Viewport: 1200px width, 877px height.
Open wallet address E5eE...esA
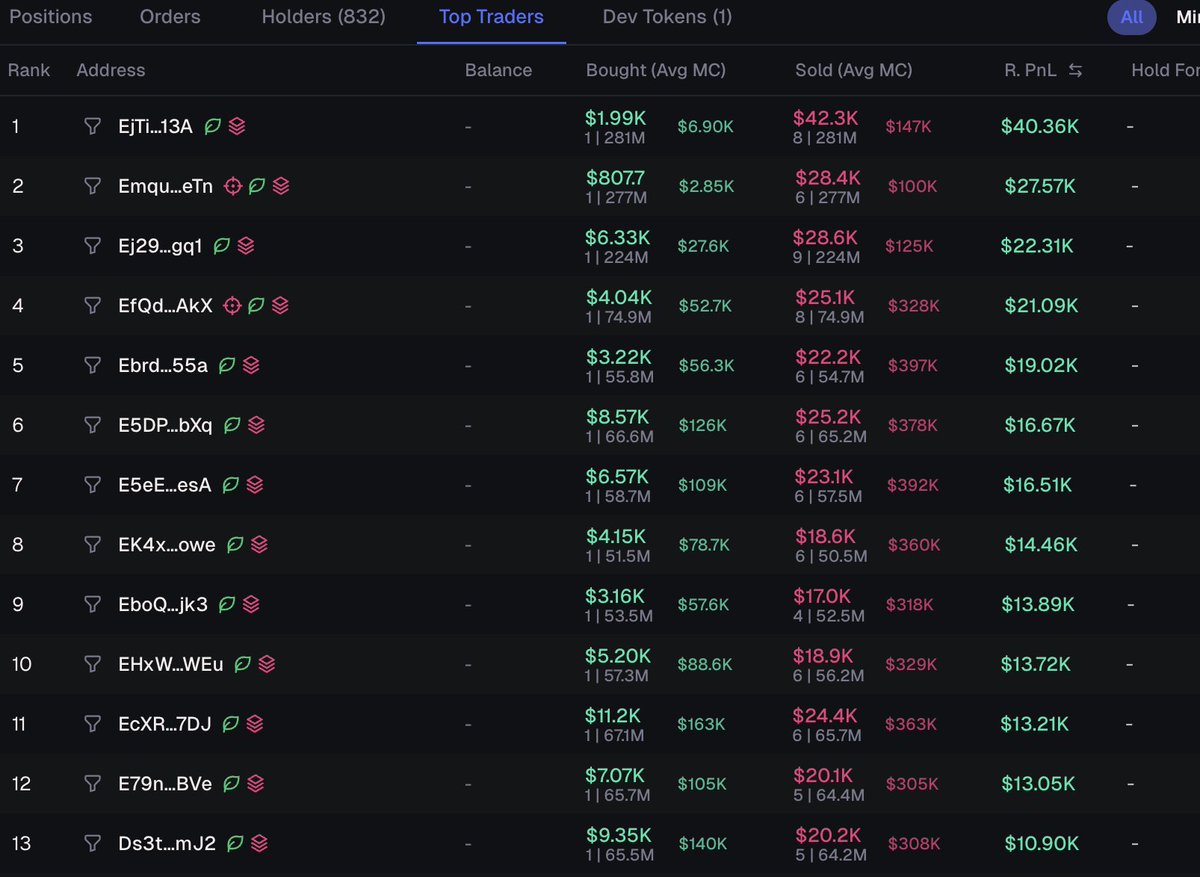(165, 485)
